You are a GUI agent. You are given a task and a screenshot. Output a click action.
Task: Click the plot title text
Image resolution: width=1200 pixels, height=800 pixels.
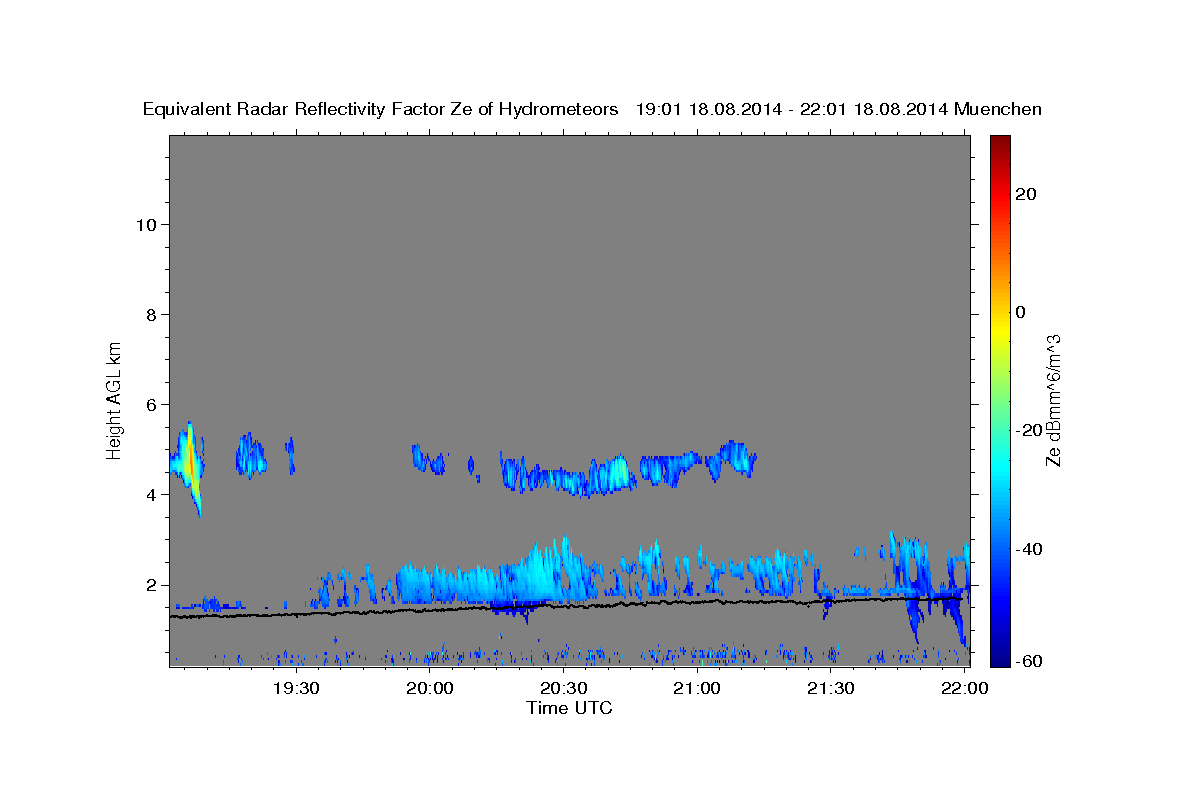coord(592,109)
